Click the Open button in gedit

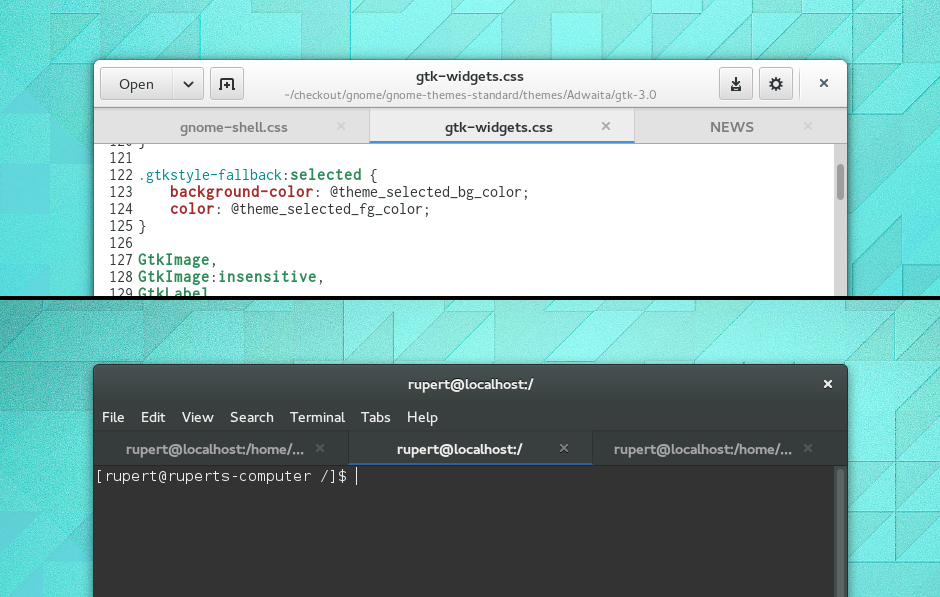click(137, 84)
